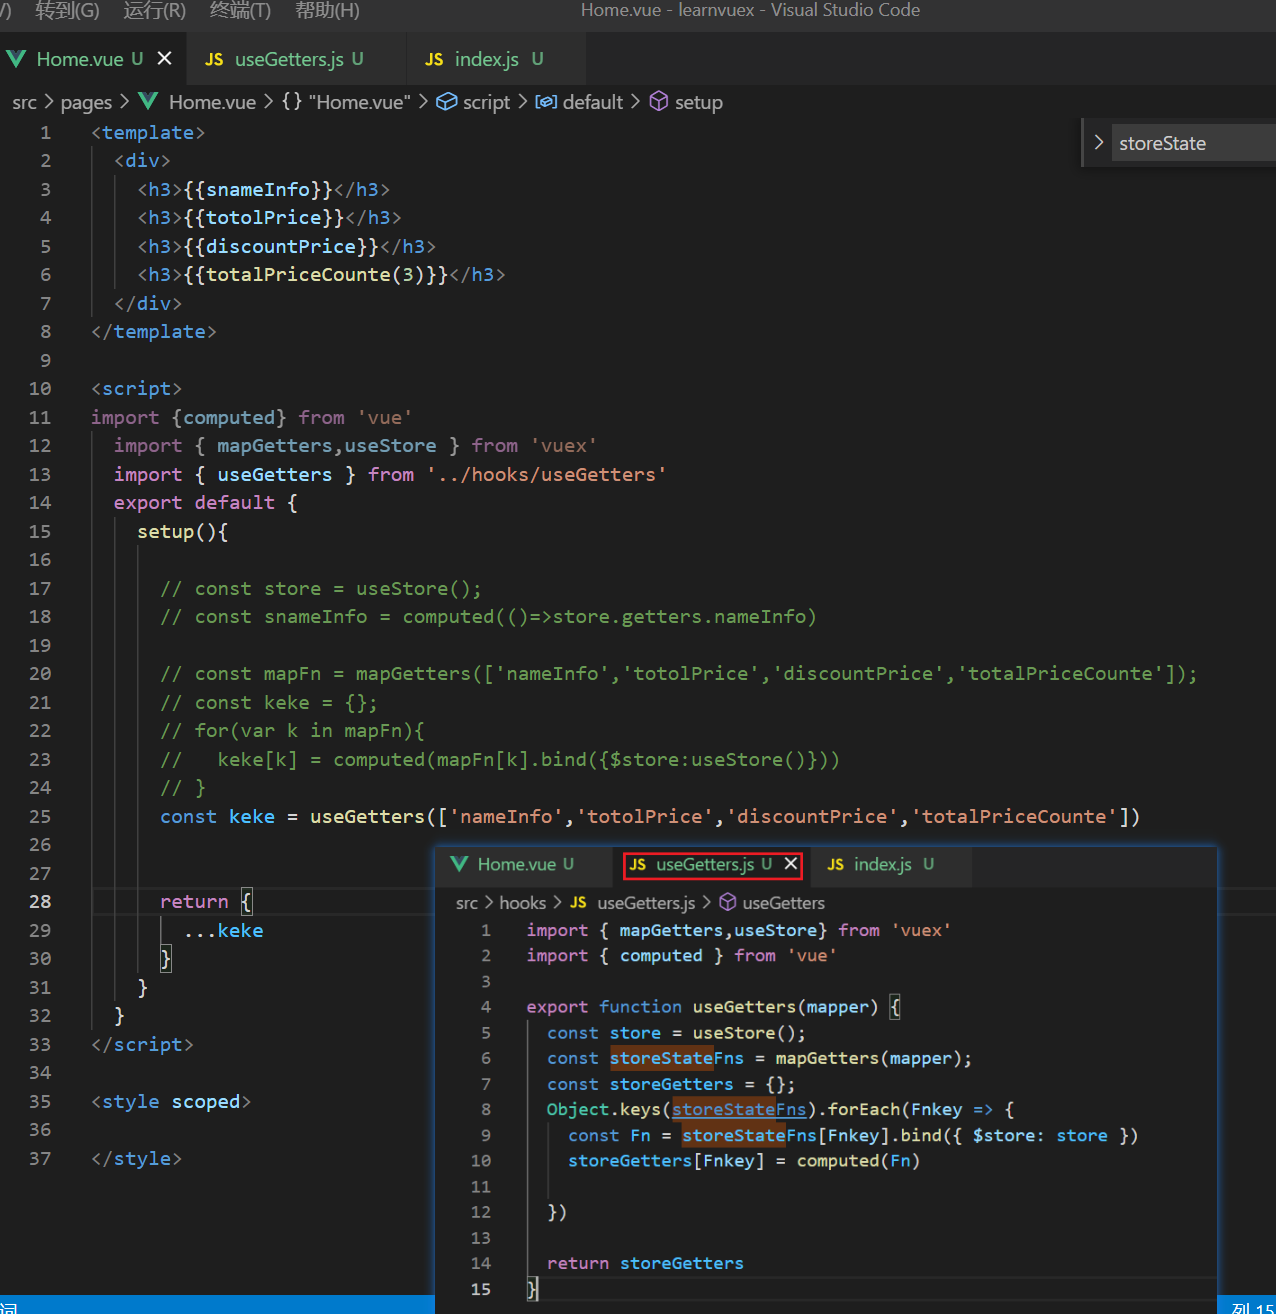The width and height of the screenshot is (1276, 1314).
Task: Click line number 15 in main editor gutter
Action: coord(40,532)
